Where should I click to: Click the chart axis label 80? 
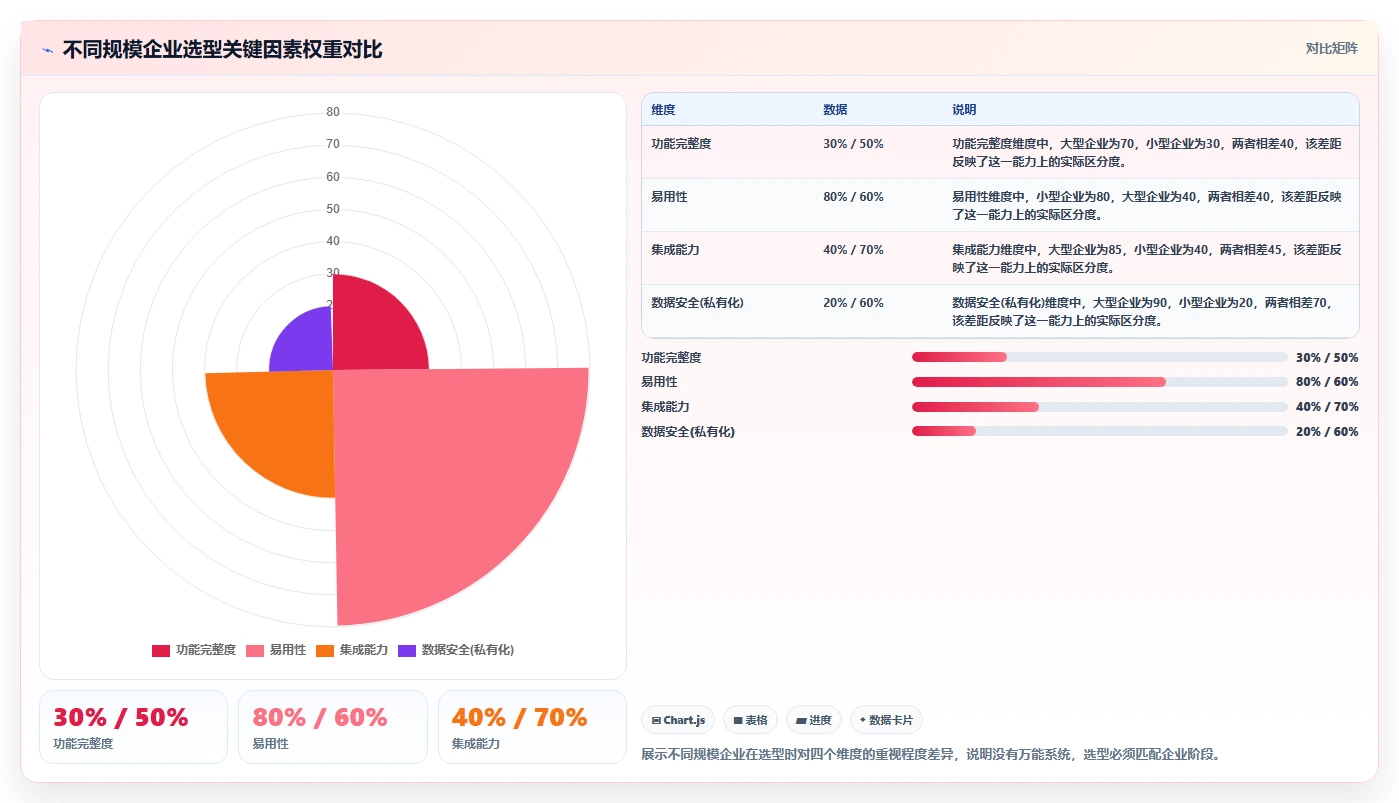(x=333, y=112)
